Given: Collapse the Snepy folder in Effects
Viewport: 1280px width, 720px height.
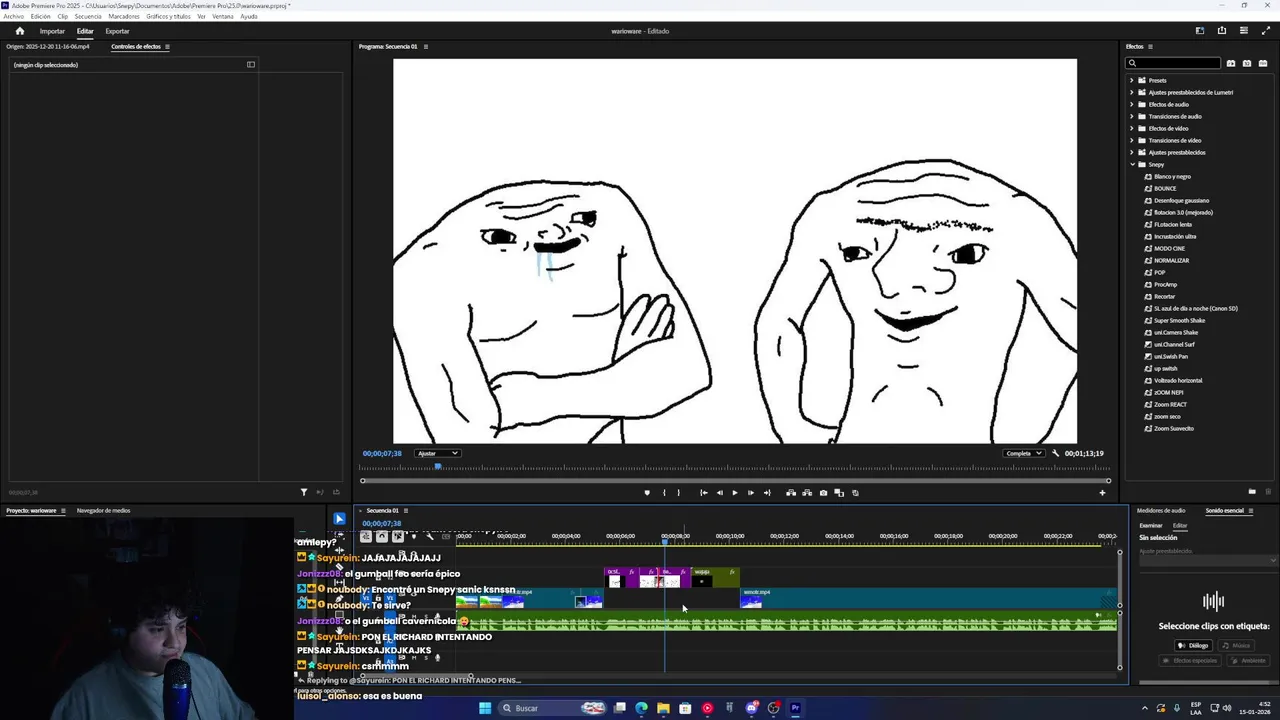Looking at the screenshot, I should [1133, 164].
